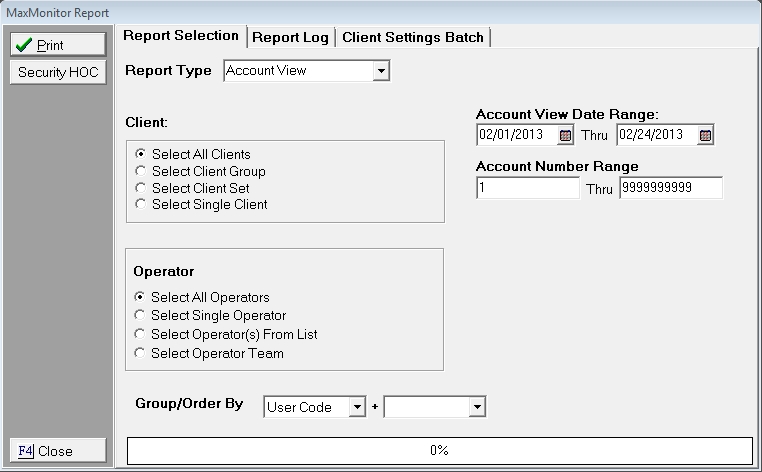The width and height of the screenshot is (762, 472).
Task: Open the User Code group-by dropdown
Action: click(x=357, y=407)
